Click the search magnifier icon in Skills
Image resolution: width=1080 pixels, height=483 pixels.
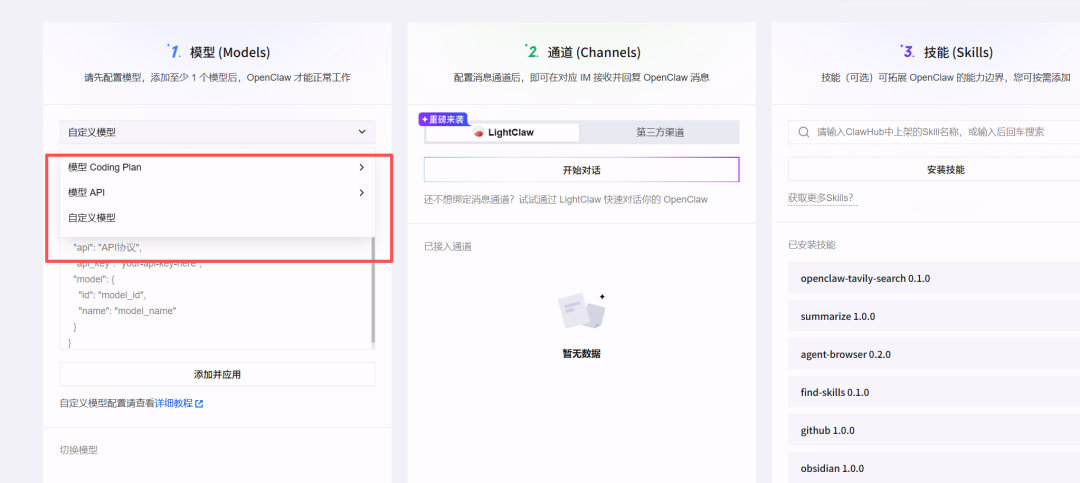(x=803, y=132)
